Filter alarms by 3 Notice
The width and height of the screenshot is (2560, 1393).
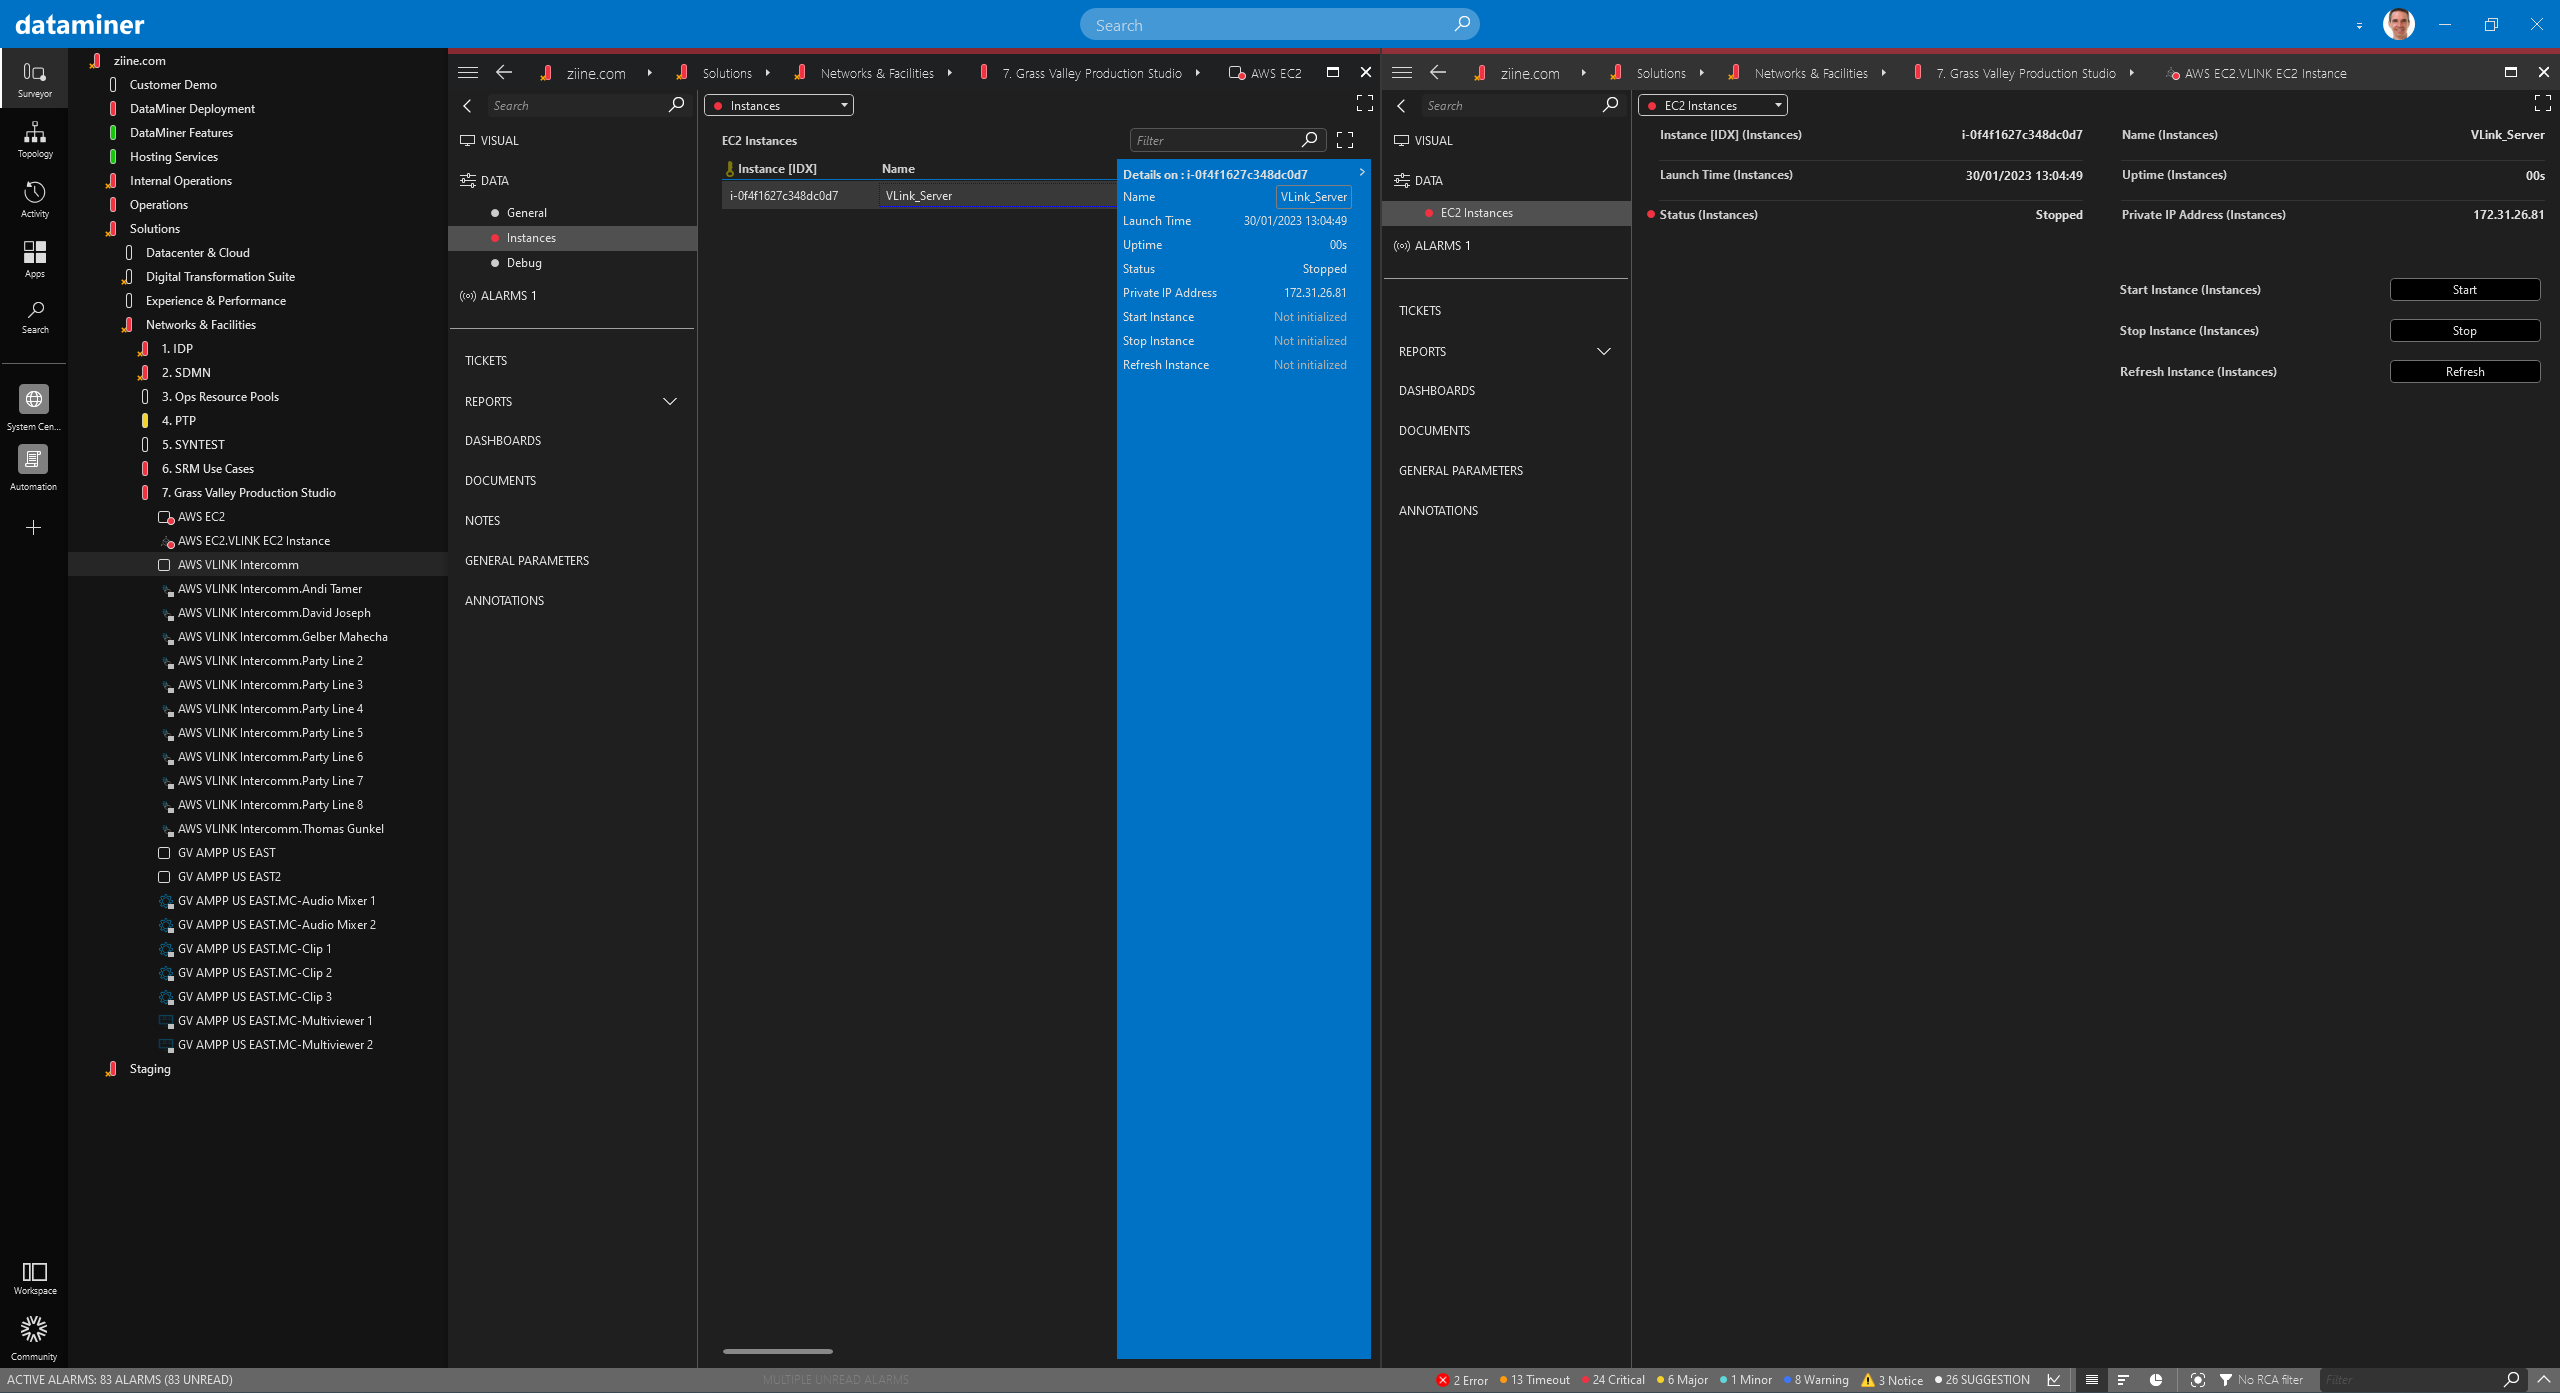(1892, 1380)
